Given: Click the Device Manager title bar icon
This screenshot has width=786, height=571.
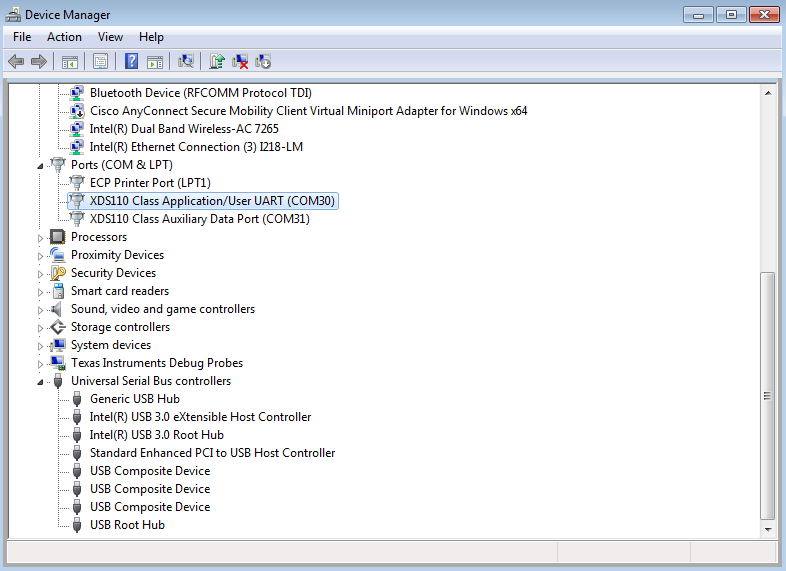Looking at the screenshot, I should tap(13, 15).
